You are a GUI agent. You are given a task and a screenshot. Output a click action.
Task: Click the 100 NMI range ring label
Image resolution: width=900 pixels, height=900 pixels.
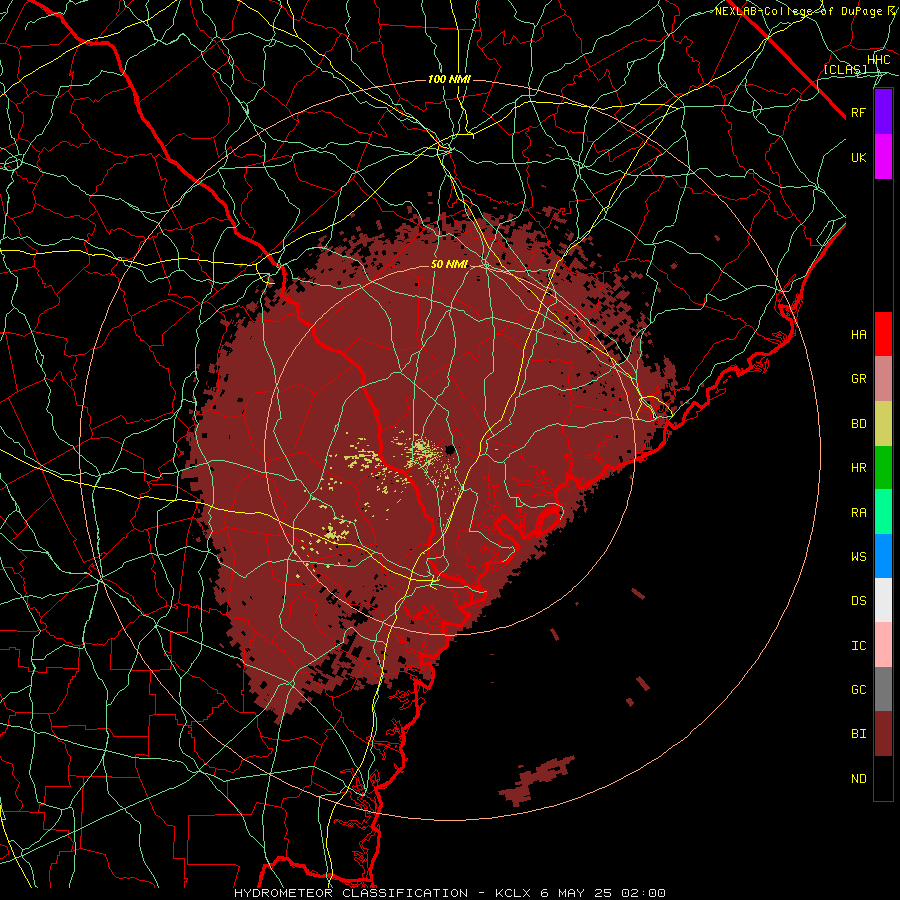pos(449,79)
